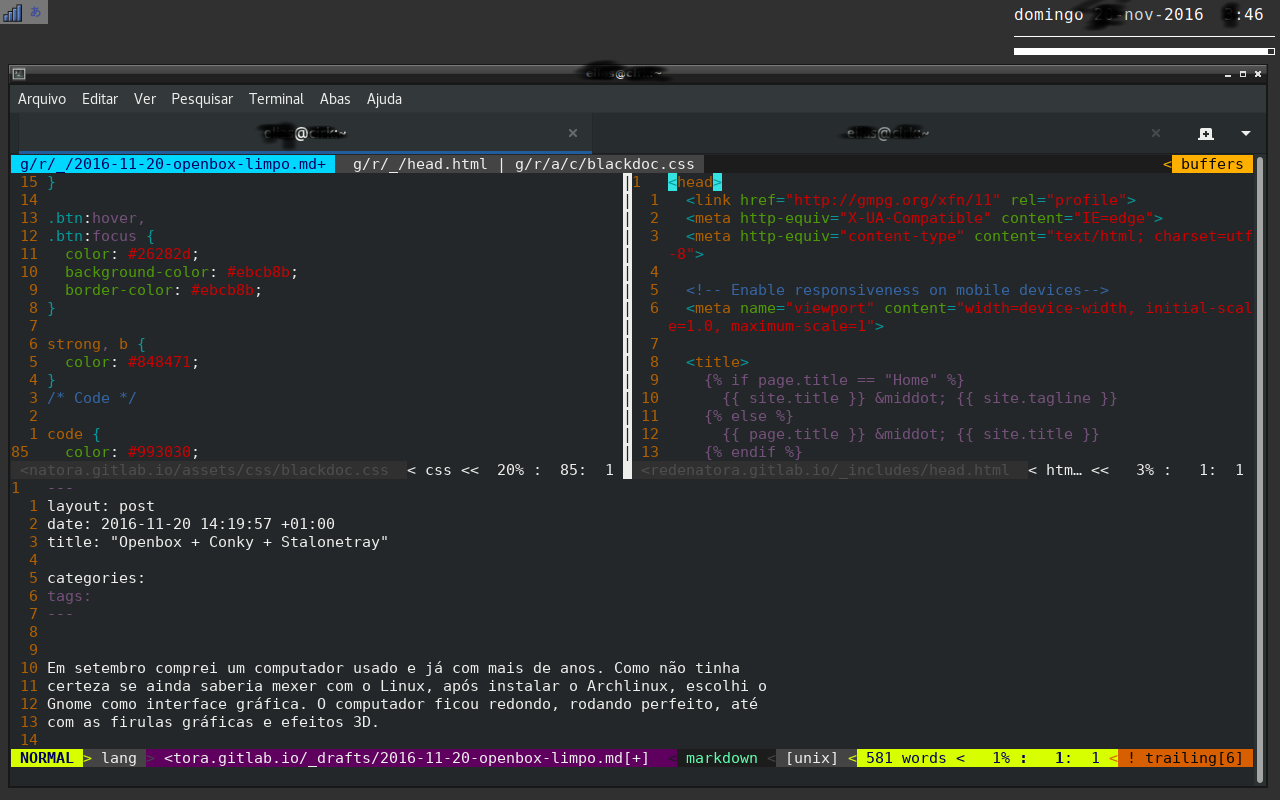
Task: Click the white conky progress bar
Action: coord(1144,51)
